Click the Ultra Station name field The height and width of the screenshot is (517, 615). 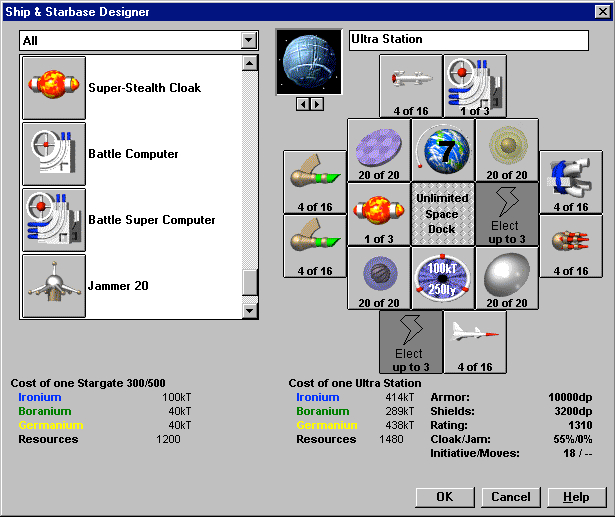coord(468,40)
